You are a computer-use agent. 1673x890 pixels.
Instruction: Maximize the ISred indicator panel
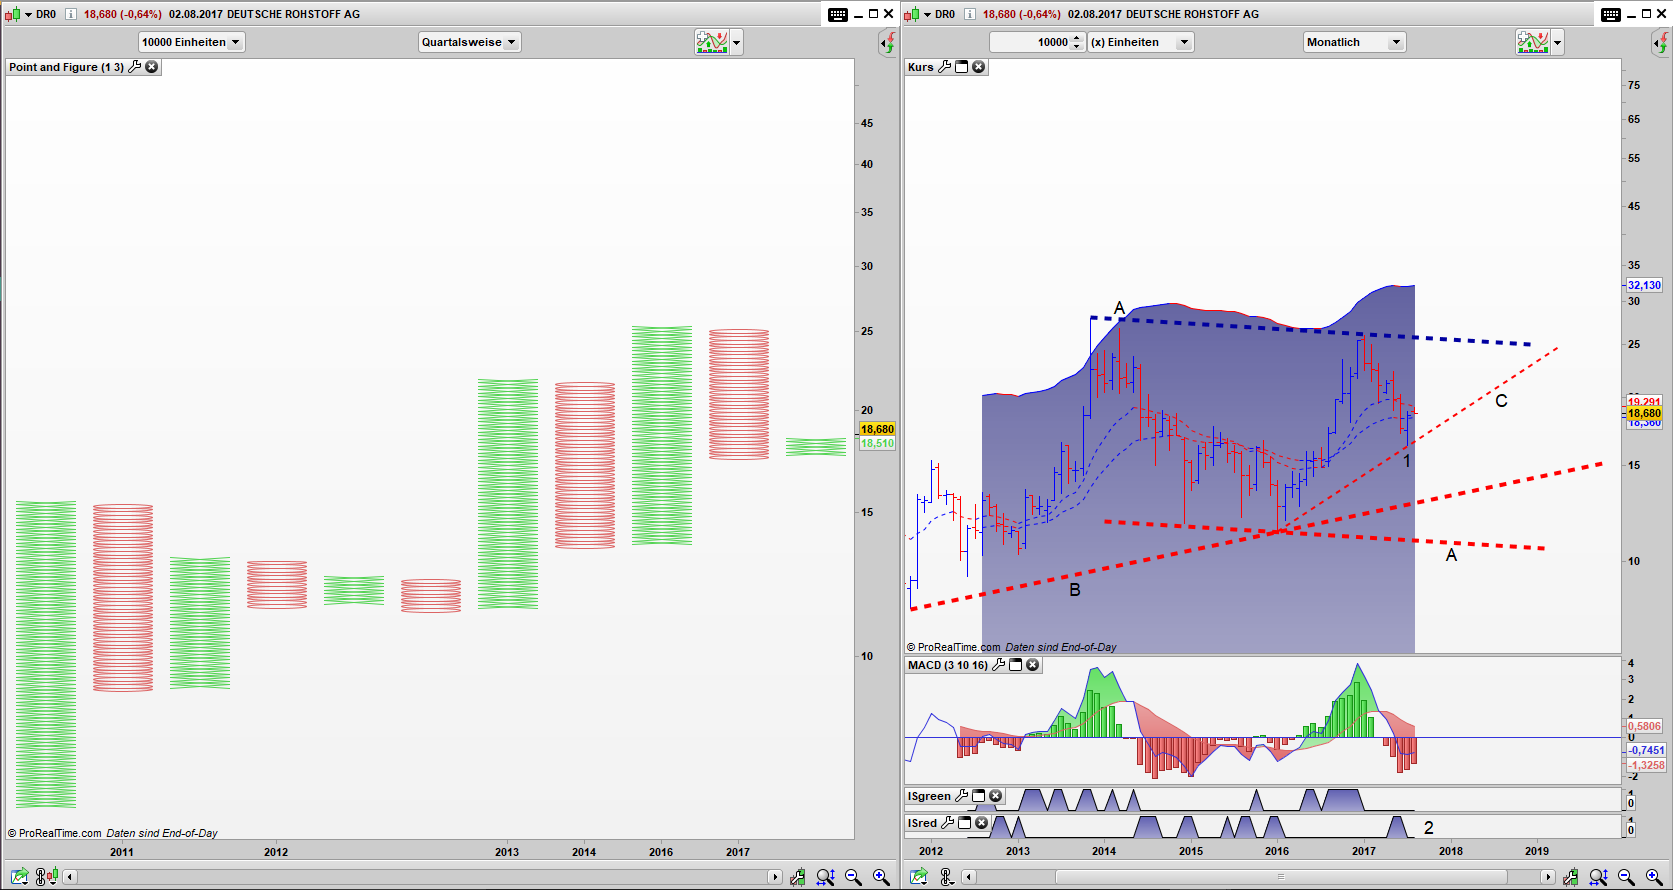coord(965,823)
